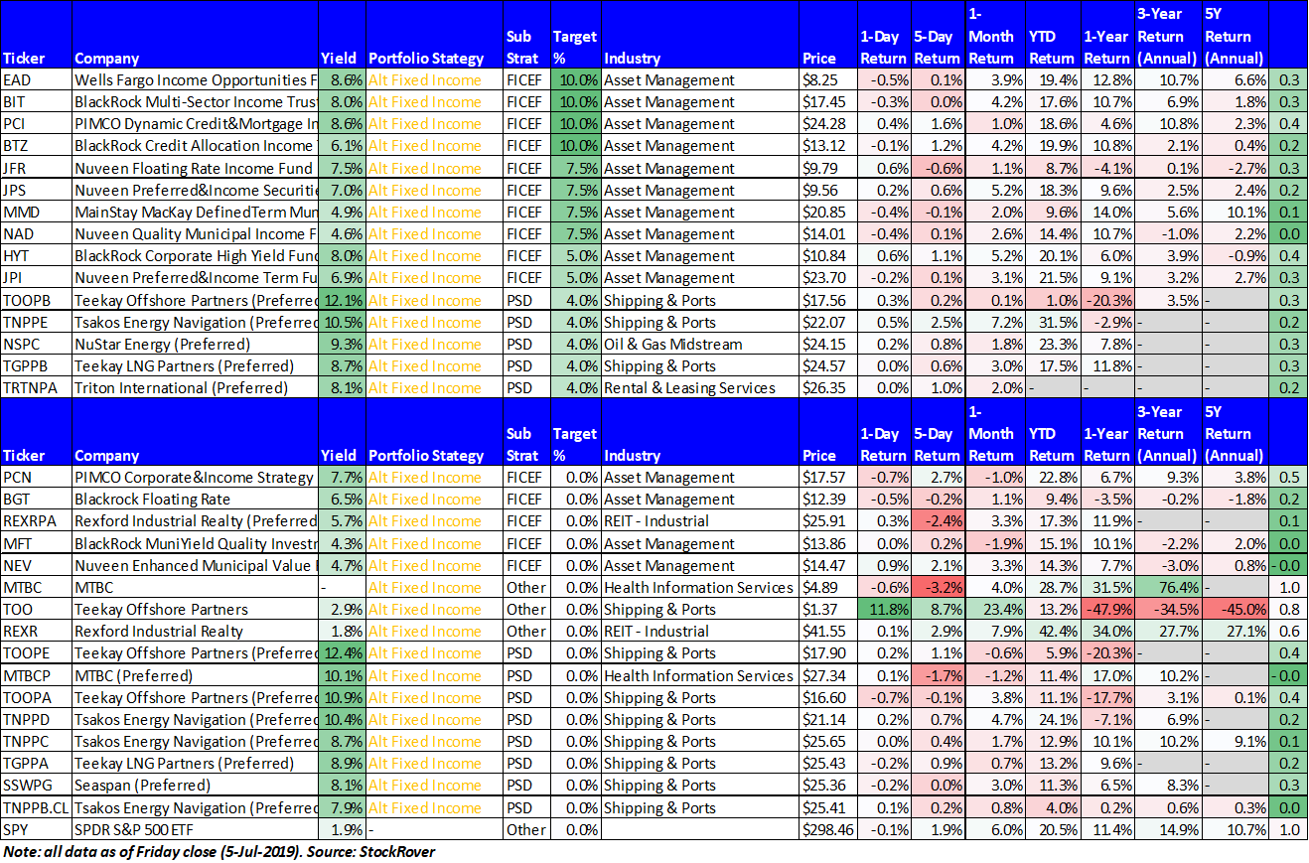Screen dimensions: 1309x863
Task: Select the BIT ticker cell
Action: click(36, 102)
